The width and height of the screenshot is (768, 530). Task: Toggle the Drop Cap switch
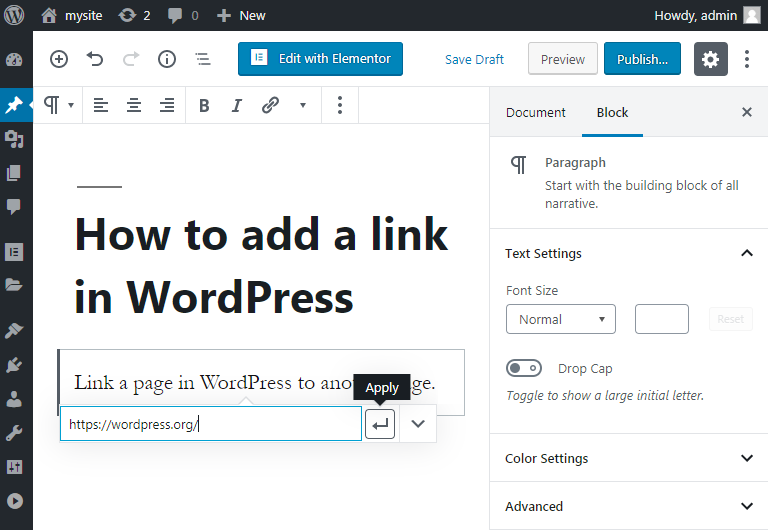524,368
